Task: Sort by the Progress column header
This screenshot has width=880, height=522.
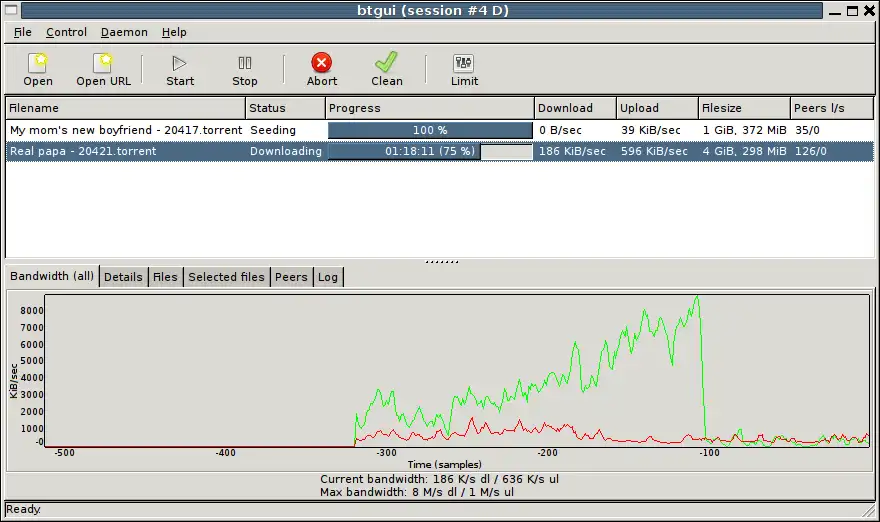Action: point(429,108)
